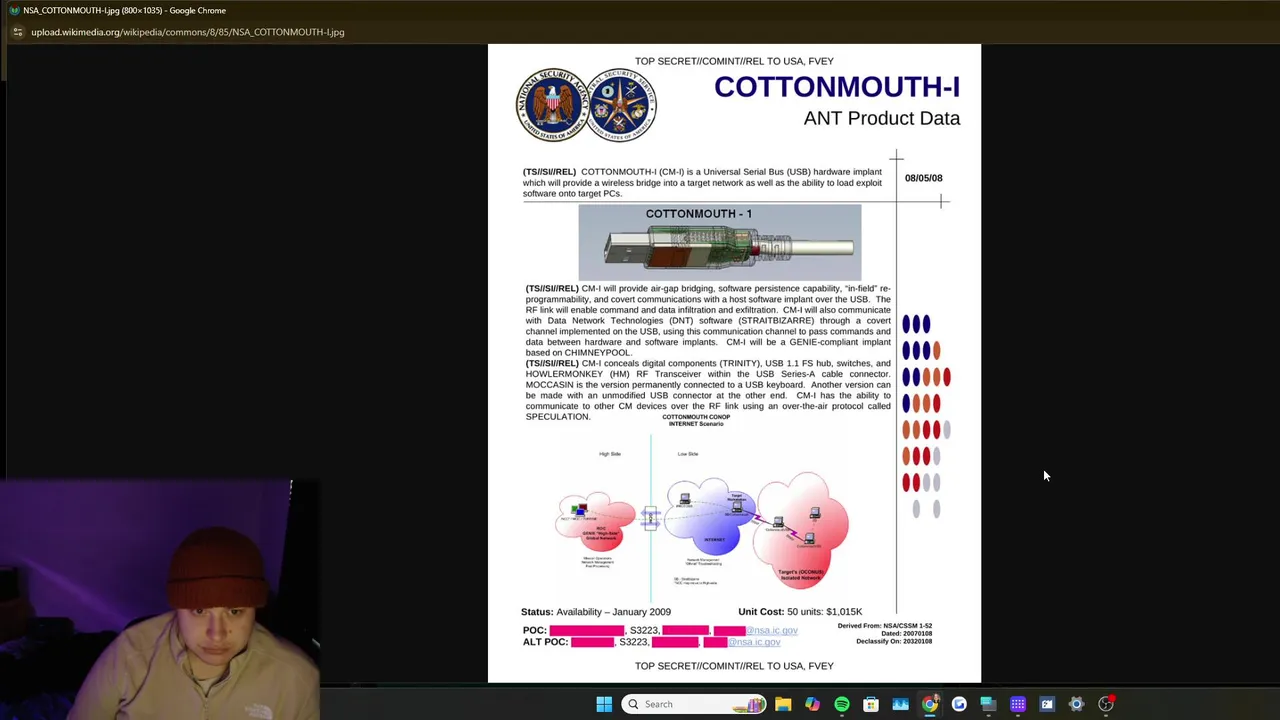Image resolution: width=1280 pixels, height=720 pixels.
Task: Open the blue chart app in the taskbar
Action: pyautogui.click(x=900, y=704)
